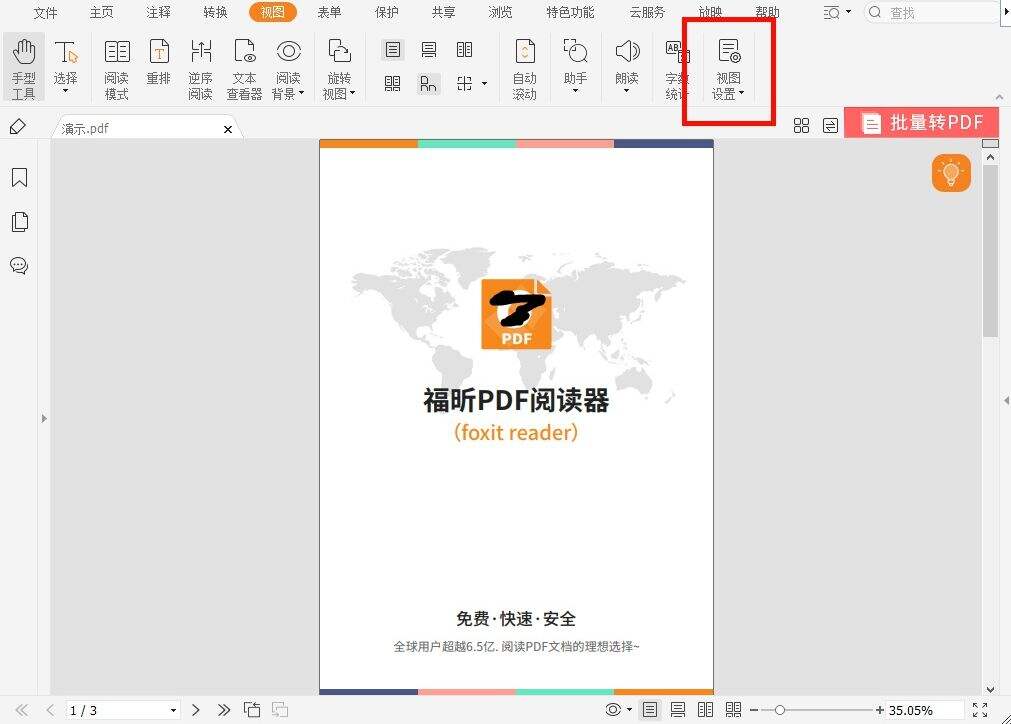Open 字数统计 word count
The image size is (1011, 724).
coord(676,65)
